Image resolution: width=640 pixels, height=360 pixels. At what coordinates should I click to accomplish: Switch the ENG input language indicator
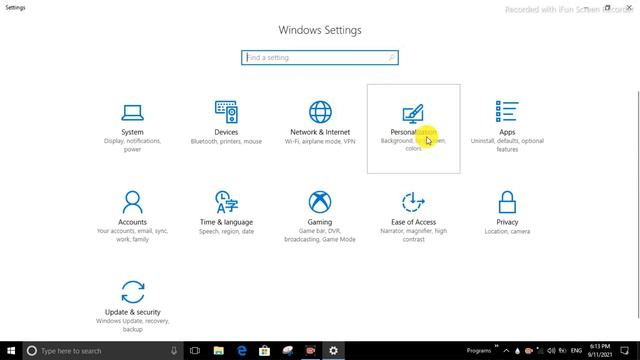576,351
